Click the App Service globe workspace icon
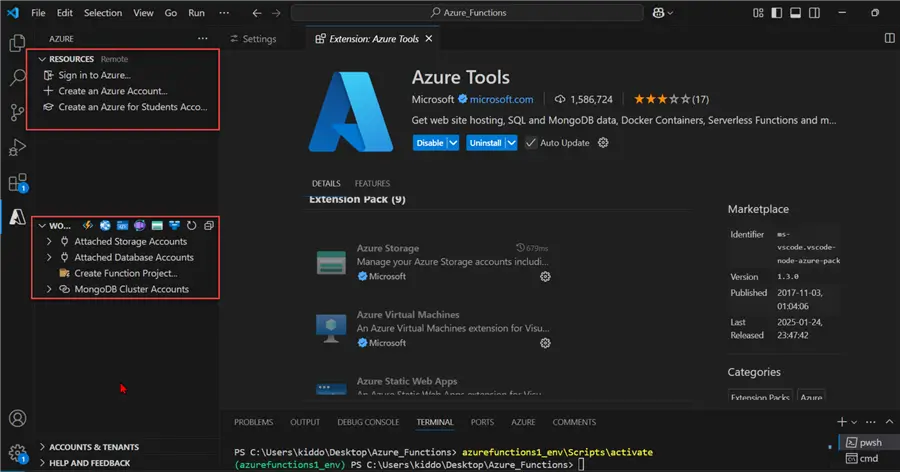Screen dimensions: 900x472 pos(105,226)
